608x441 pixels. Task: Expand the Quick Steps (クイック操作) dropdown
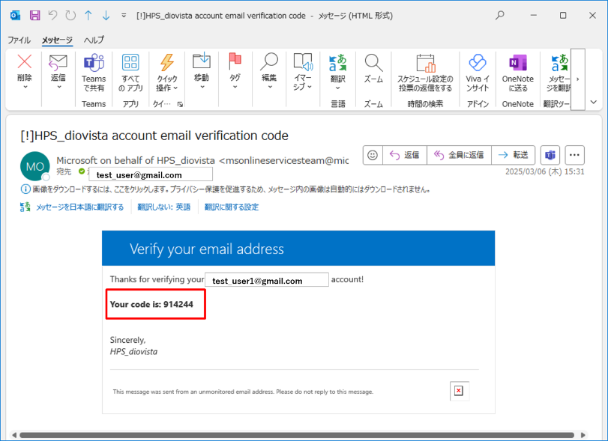pos(167,72)
